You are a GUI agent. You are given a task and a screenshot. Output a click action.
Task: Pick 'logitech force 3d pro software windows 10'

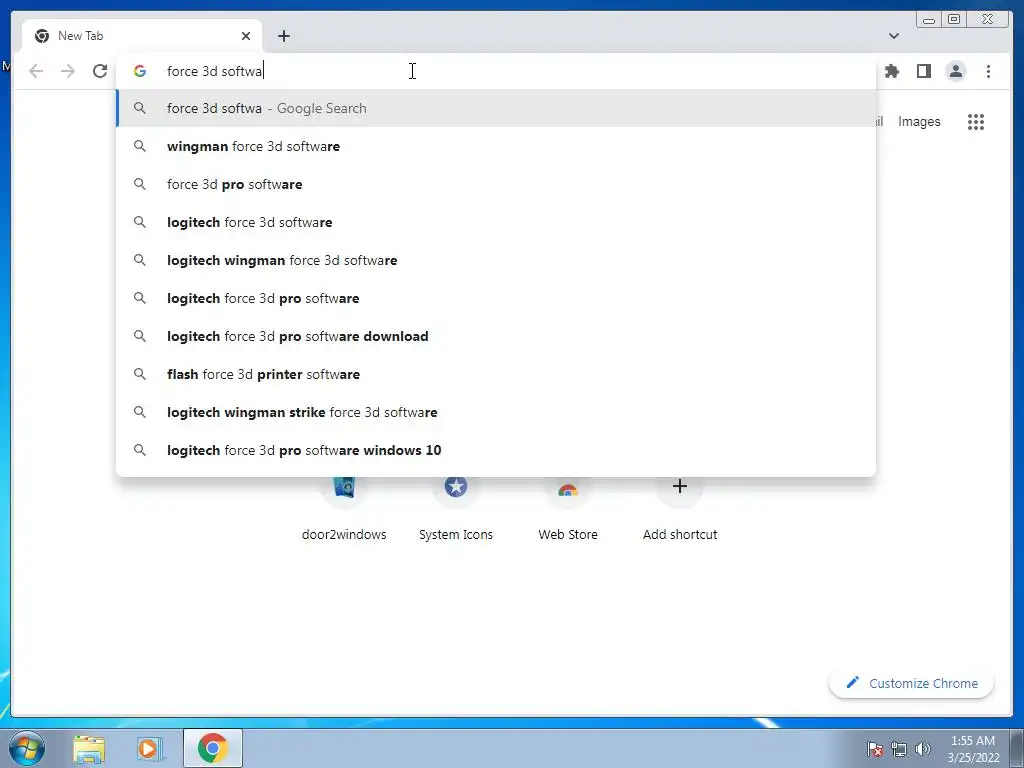[496, 450]
